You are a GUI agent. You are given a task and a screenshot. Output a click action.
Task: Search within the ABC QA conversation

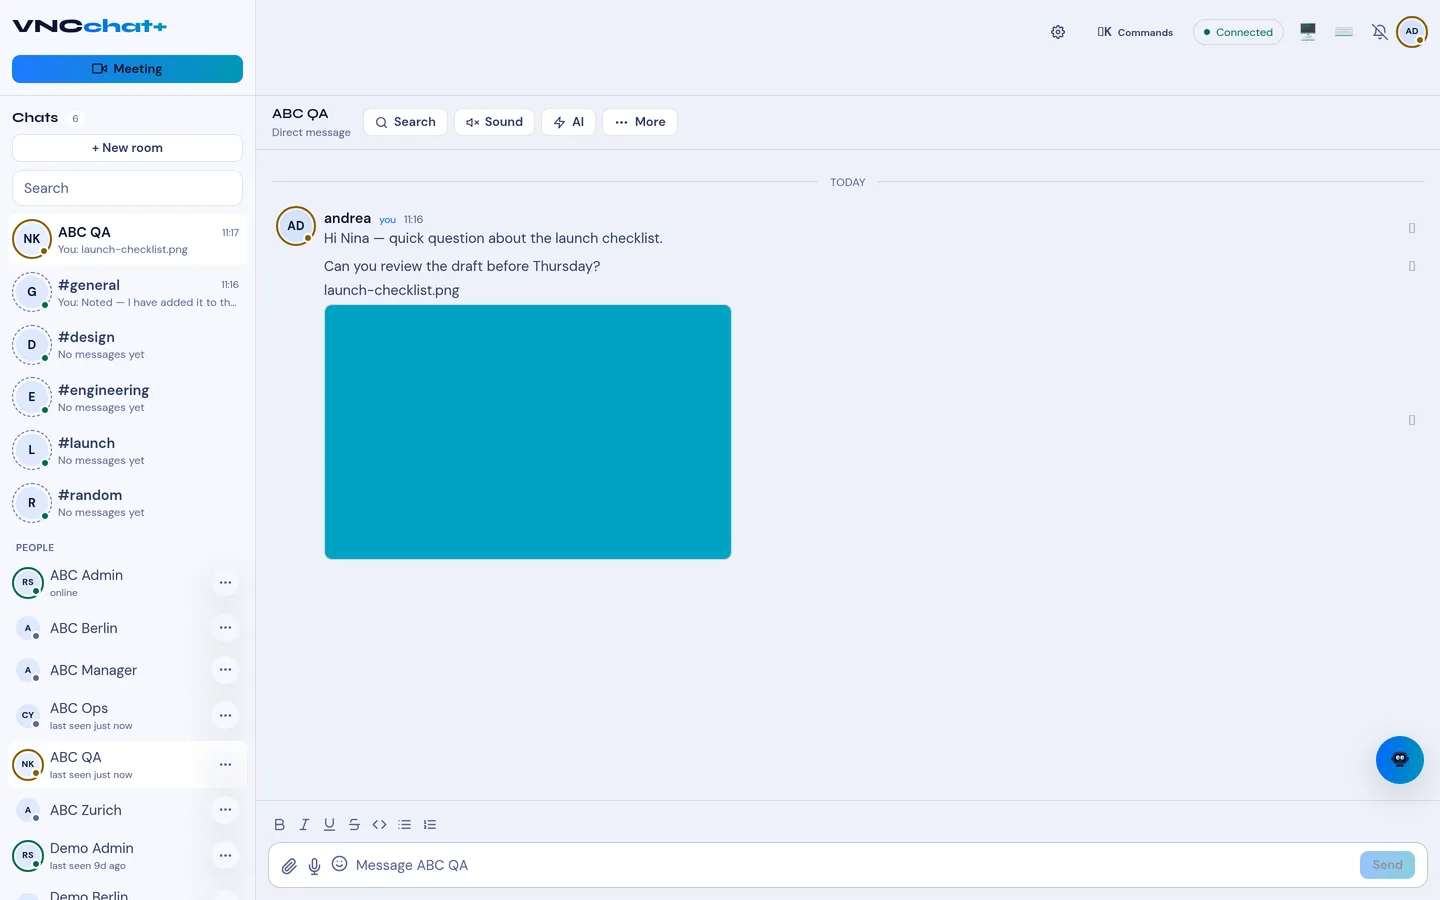405,122
